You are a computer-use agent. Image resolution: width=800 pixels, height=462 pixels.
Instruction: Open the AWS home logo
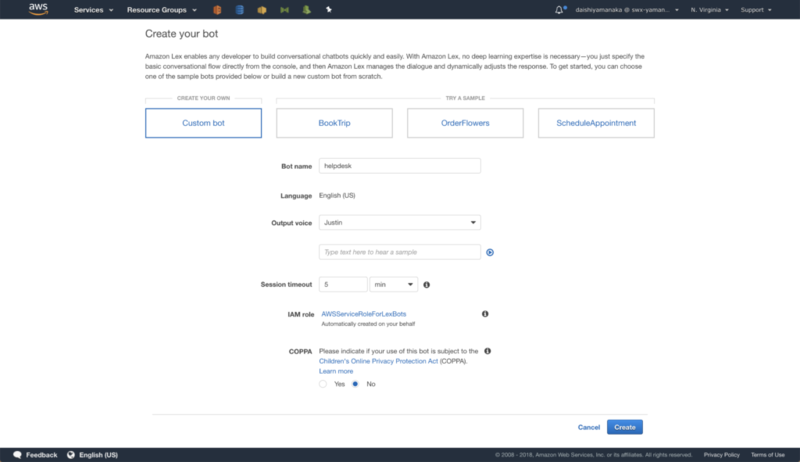(38, 9)
